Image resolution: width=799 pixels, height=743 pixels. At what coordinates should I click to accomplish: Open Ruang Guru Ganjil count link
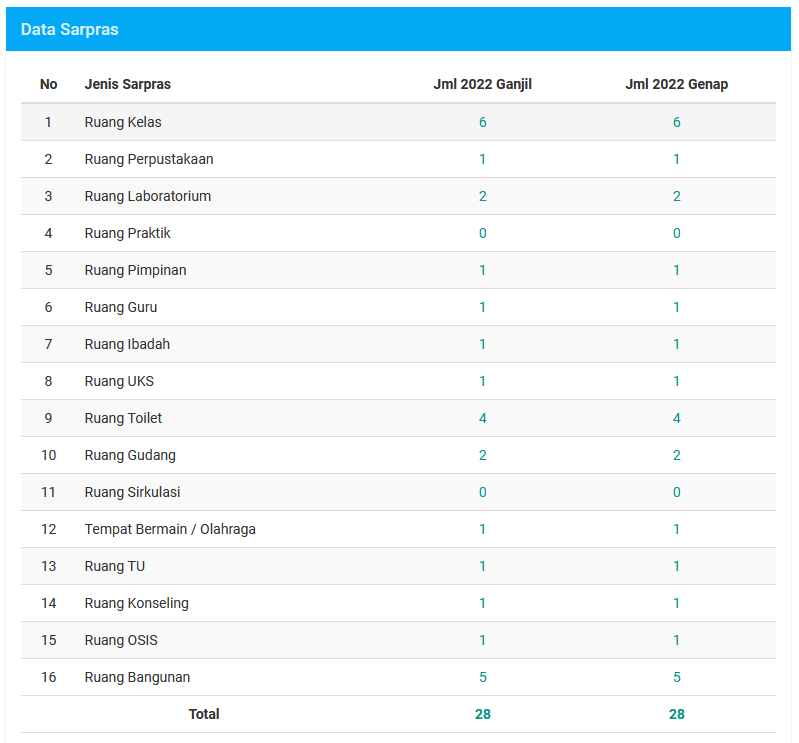tap(483, 307)
